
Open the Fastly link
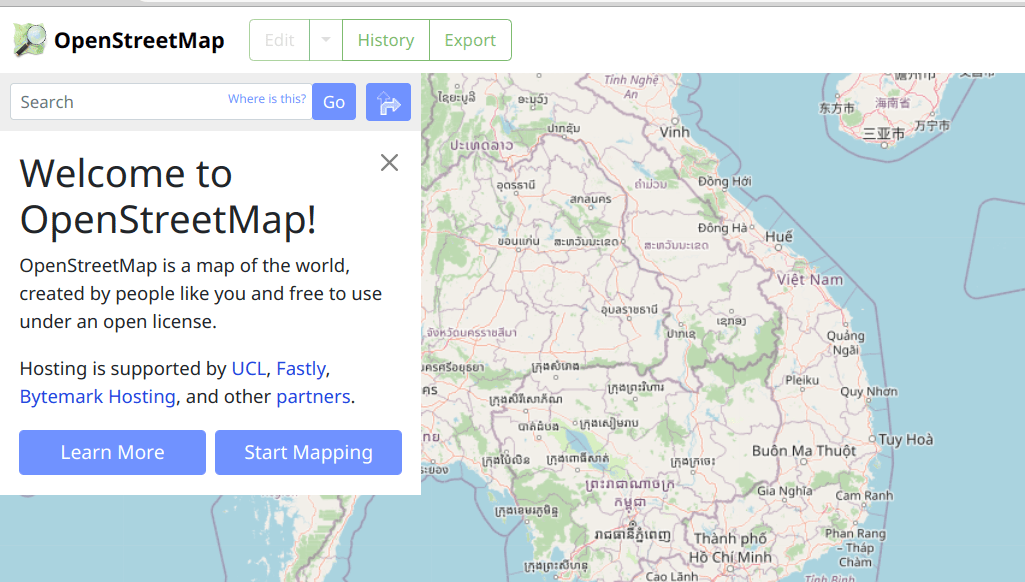(301, 369)
